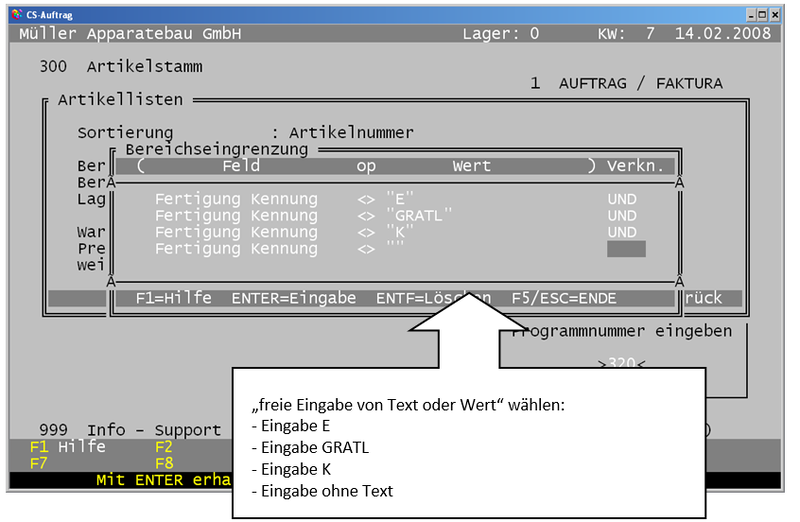Image resolution: width=800 pixels, height=522 pixels.
Task: Choose F5/ESC=ENDE to exit the dialog
Action: pos(563,298)
